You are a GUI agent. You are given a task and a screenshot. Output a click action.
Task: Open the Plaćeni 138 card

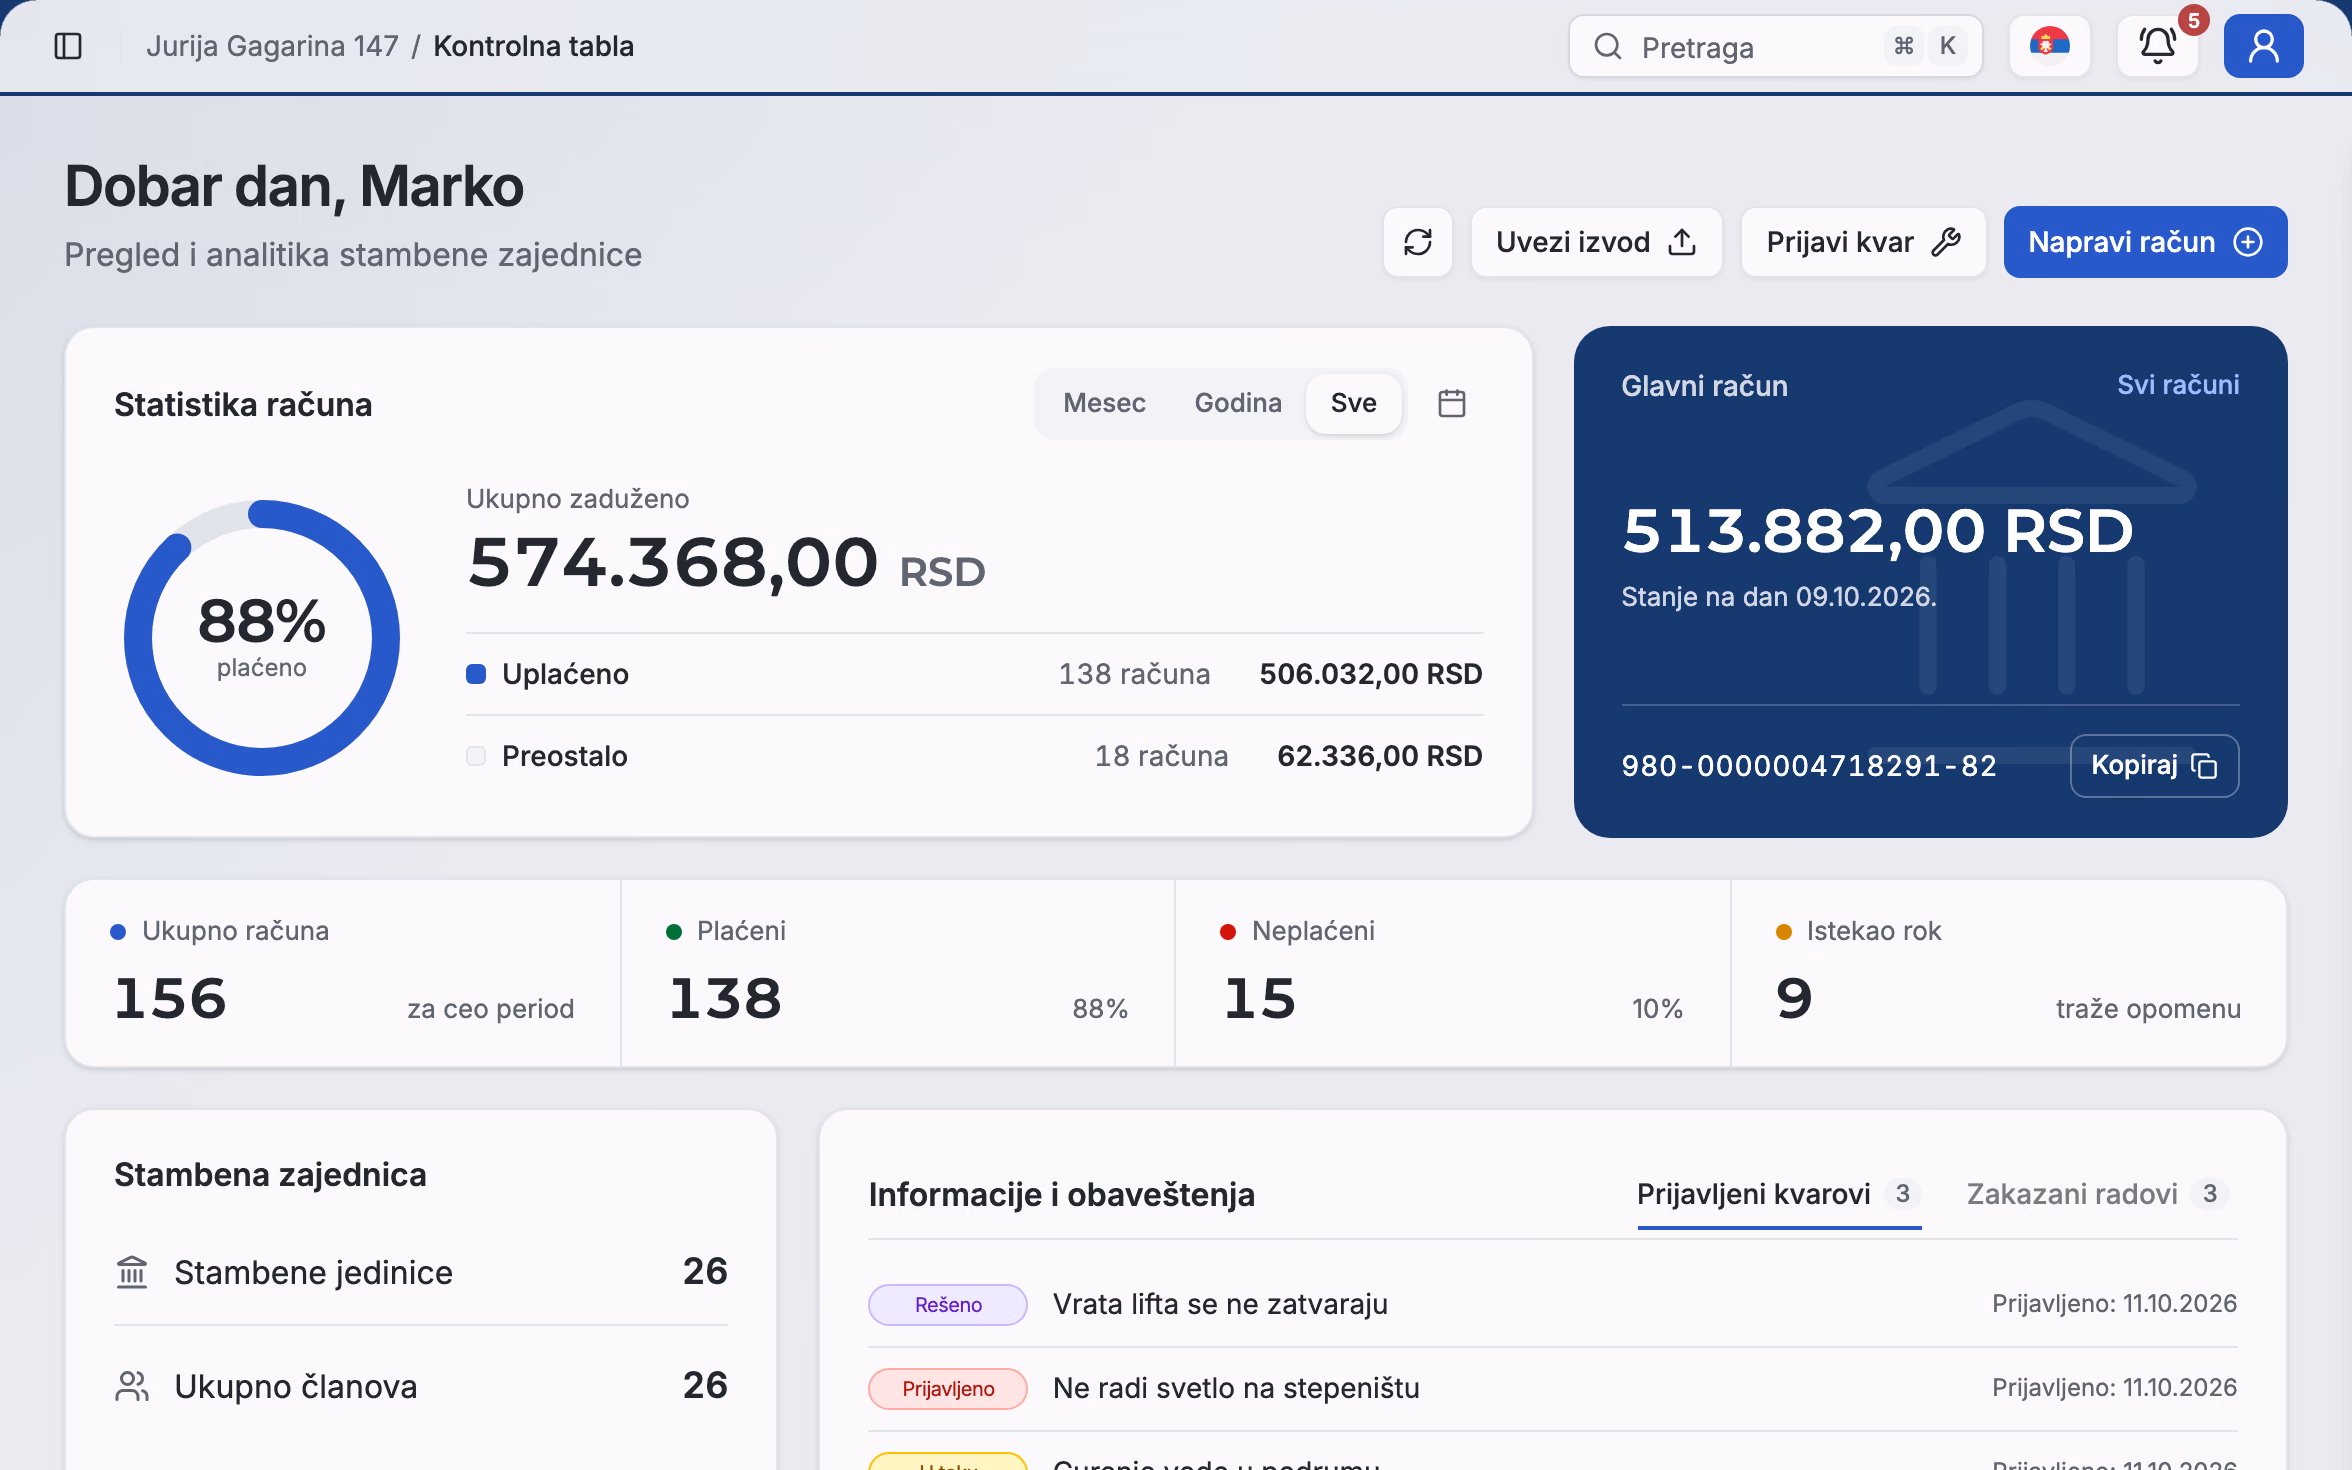[x=898, y=974]
